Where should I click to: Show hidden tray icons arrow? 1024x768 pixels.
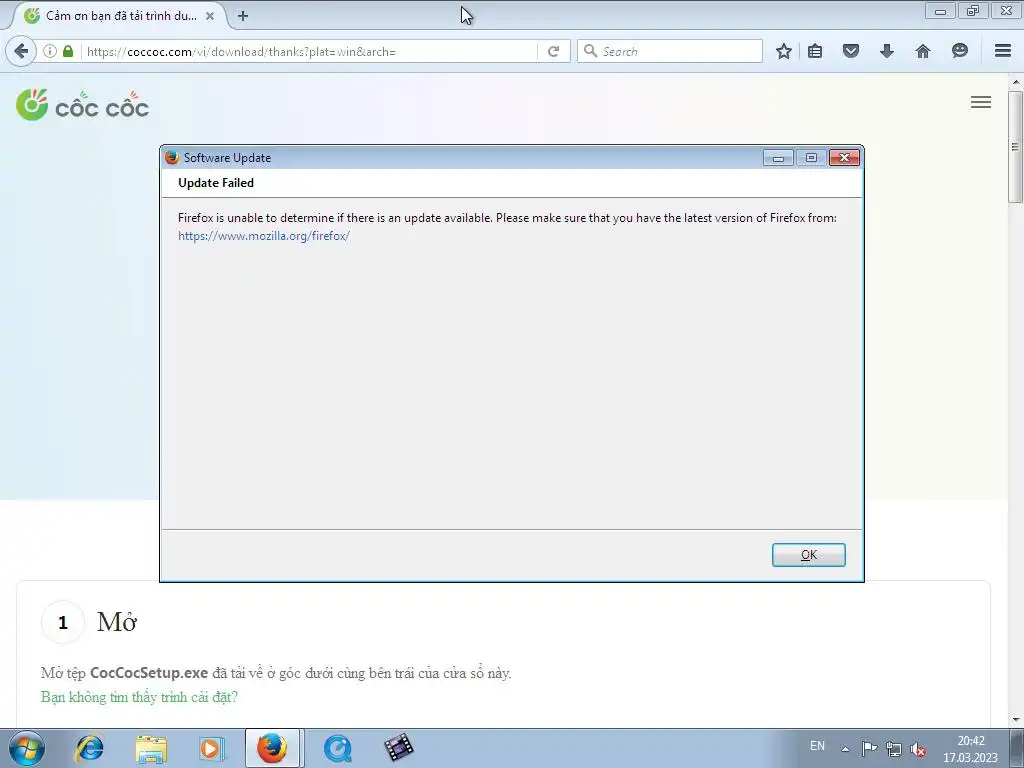845,749
